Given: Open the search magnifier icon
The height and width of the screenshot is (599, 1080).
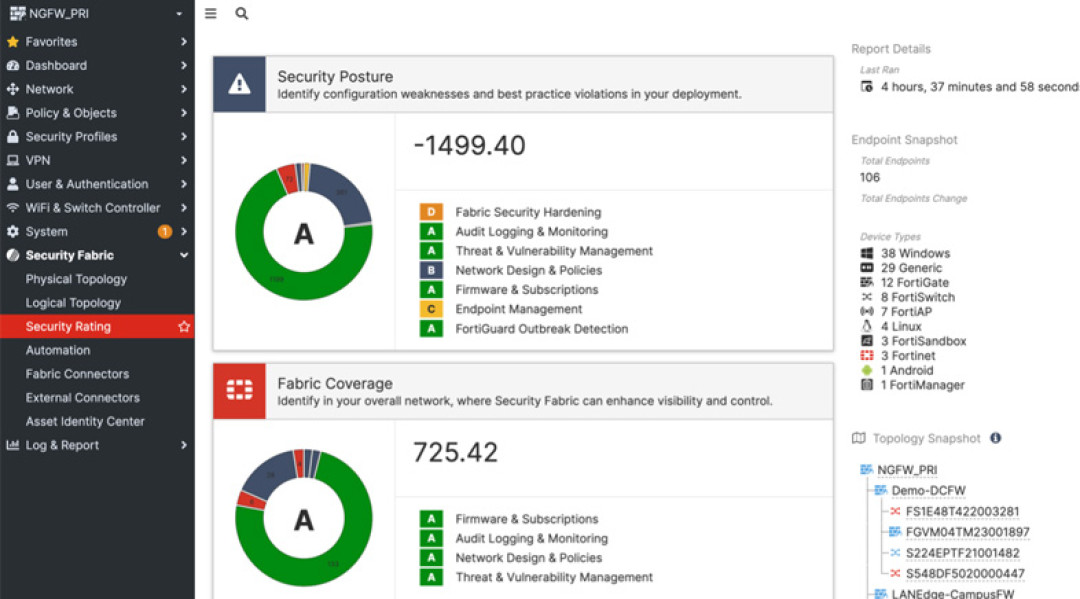Looking at the screenshot, I should coord(242,13).
